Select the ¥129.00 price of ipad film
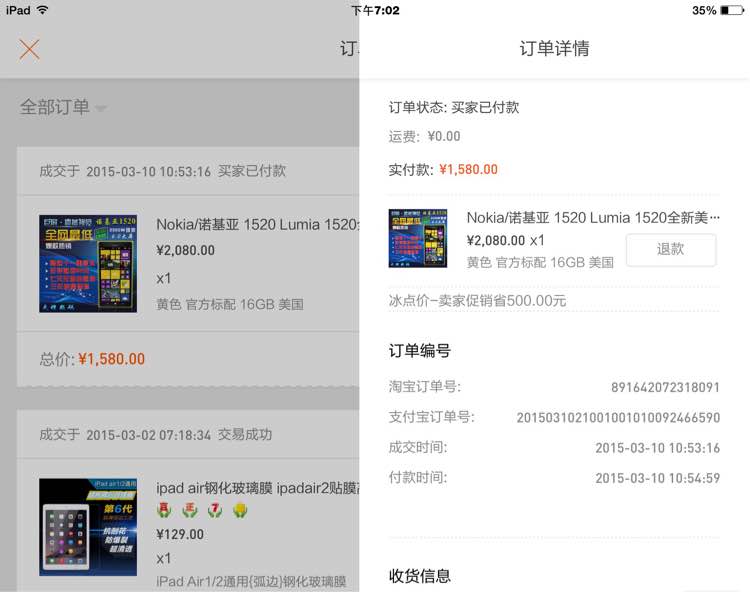This screenshot has height=592, width=750. pyautogui.click(x=180, y=534)
